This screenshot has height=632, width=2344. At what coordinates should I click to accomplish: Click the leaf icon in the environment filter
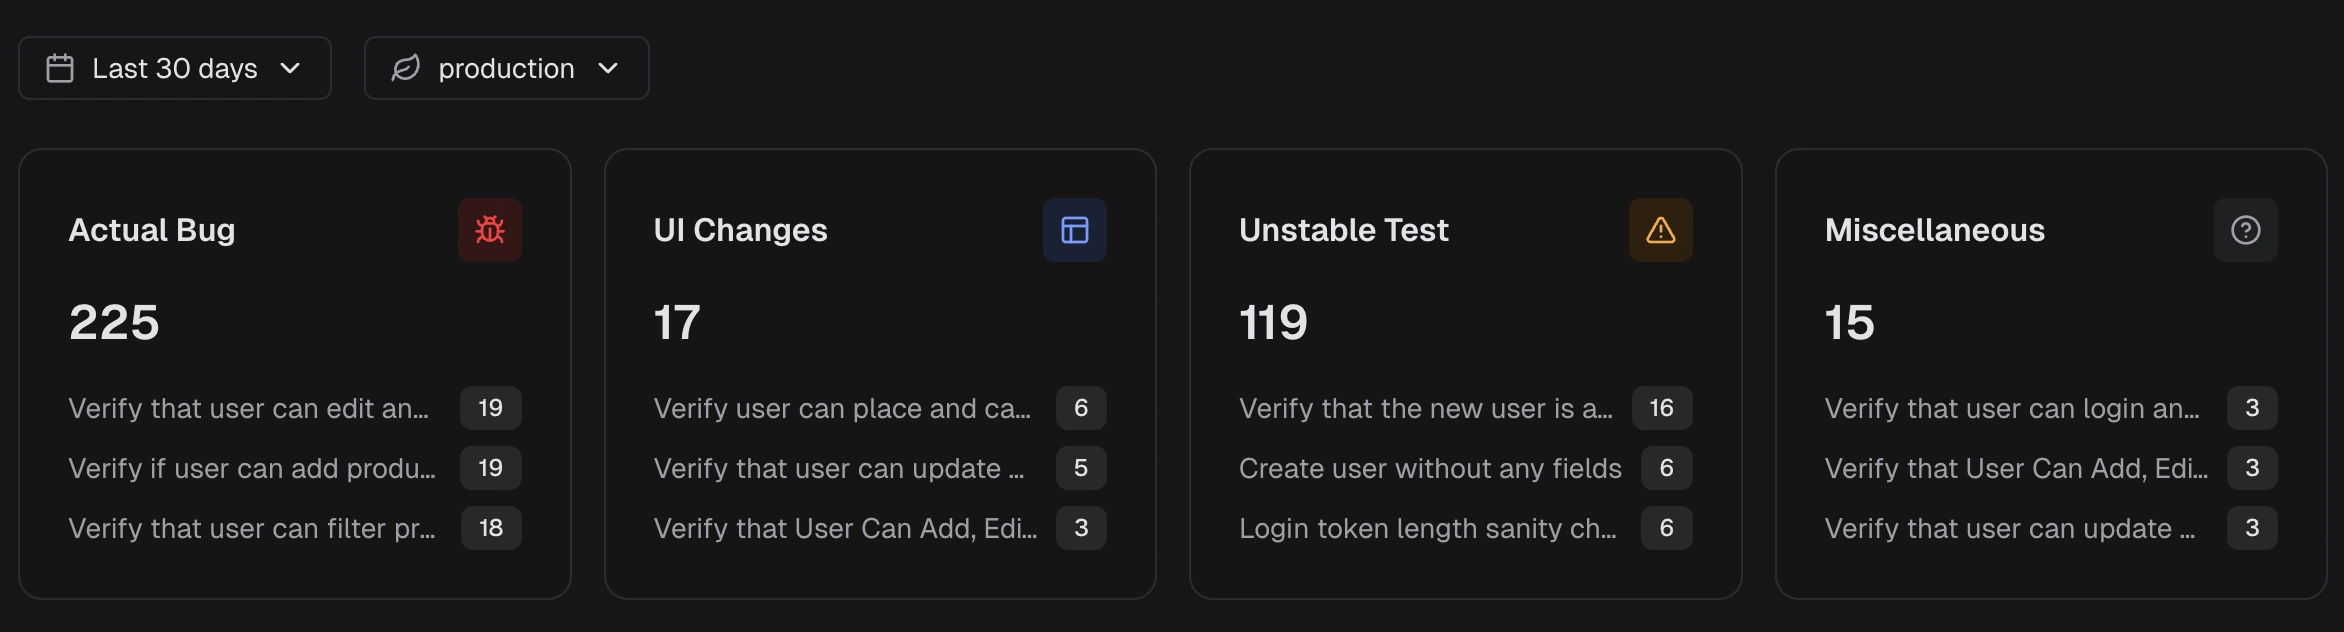tap(404, 68)
